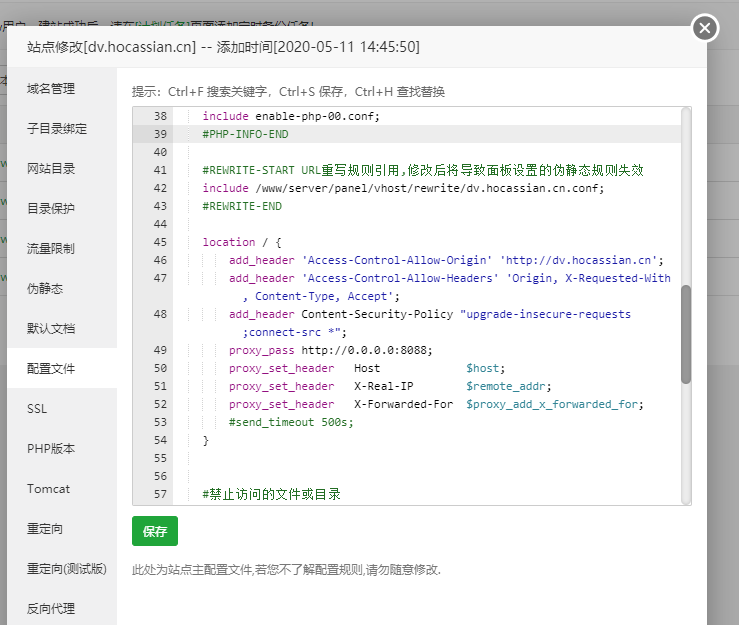739x625 pixels.
Task: Click the code editor vertical scrollbar thumb
Action: (x=685, y=334)
